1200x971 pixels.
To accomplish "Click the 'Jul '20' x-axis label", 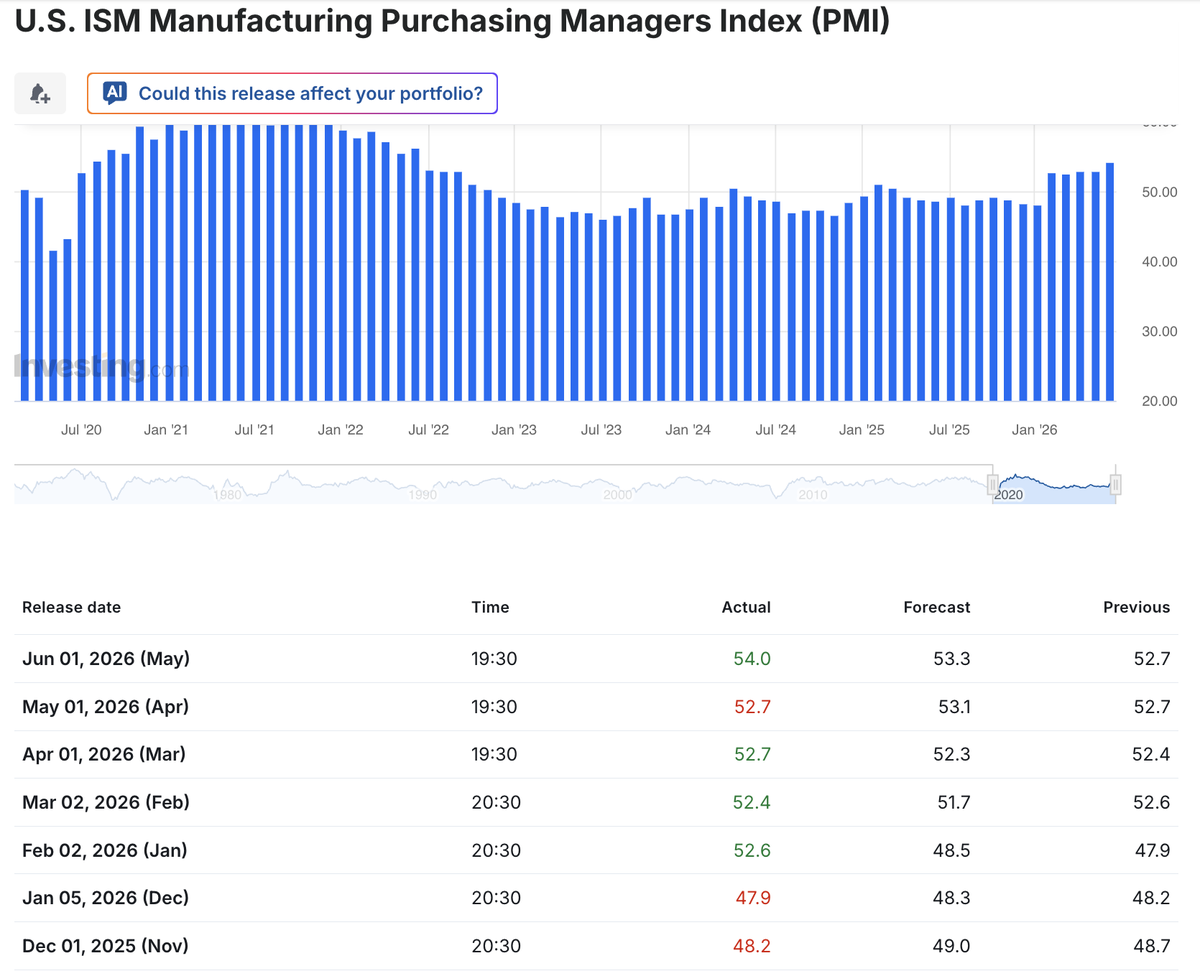I will pyautogui.click(x=81, y=430).
